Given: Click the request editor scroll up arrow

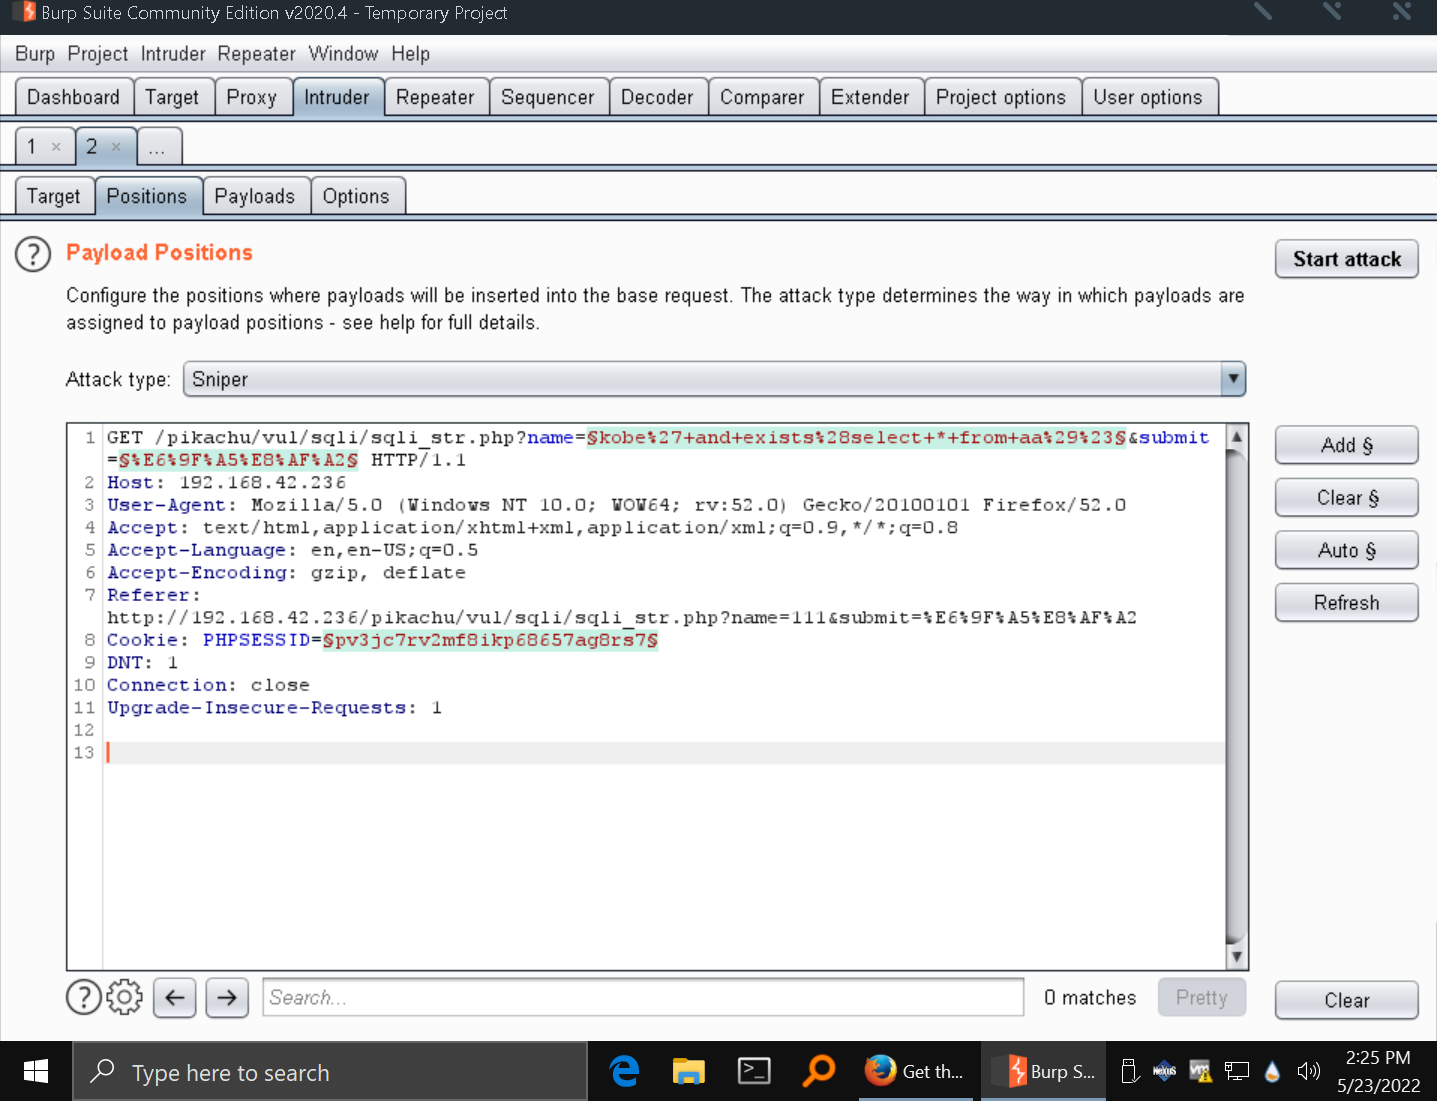Looking at the screenshot, I should click(1237, 437).
